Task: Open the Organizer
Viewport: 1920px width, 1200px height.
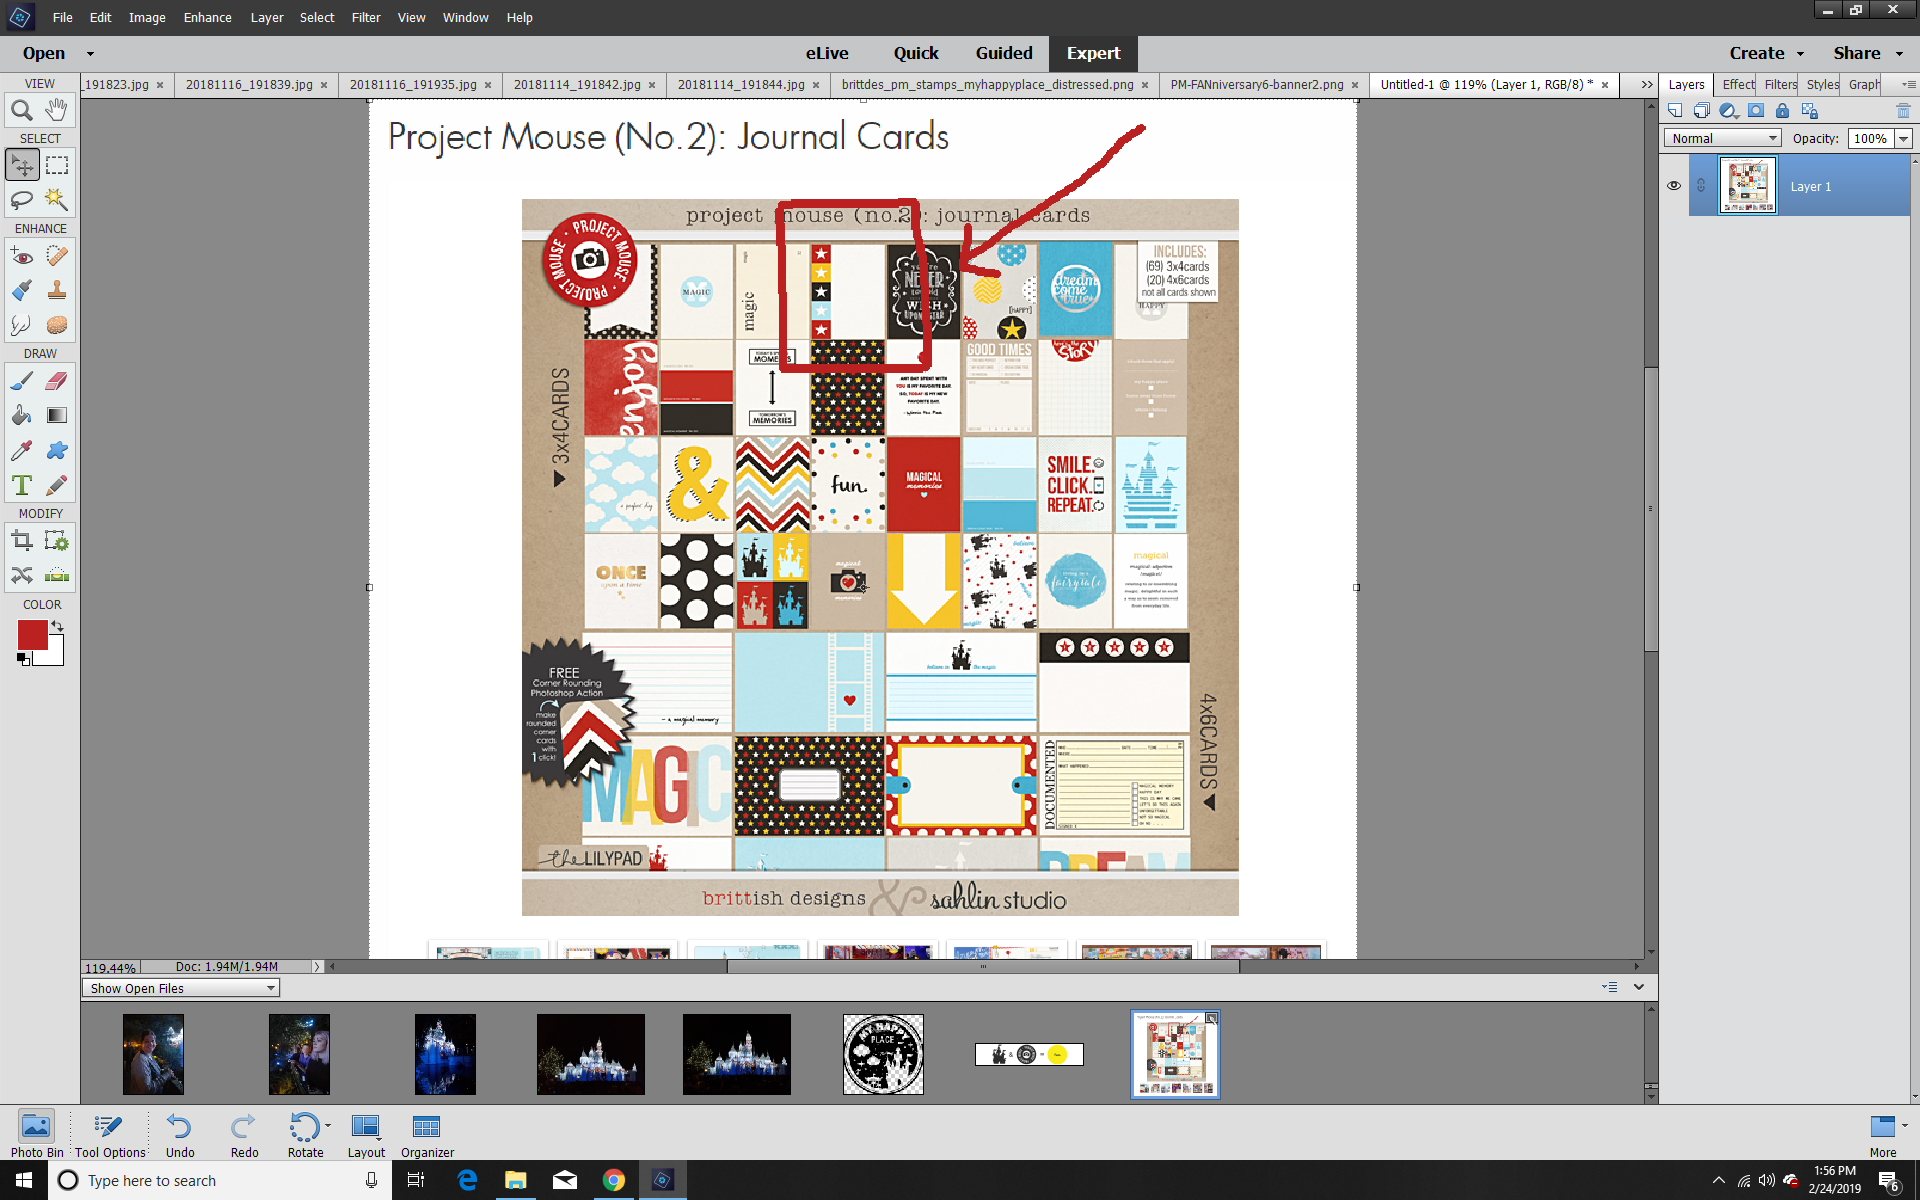Action: tap(427, 1134)
